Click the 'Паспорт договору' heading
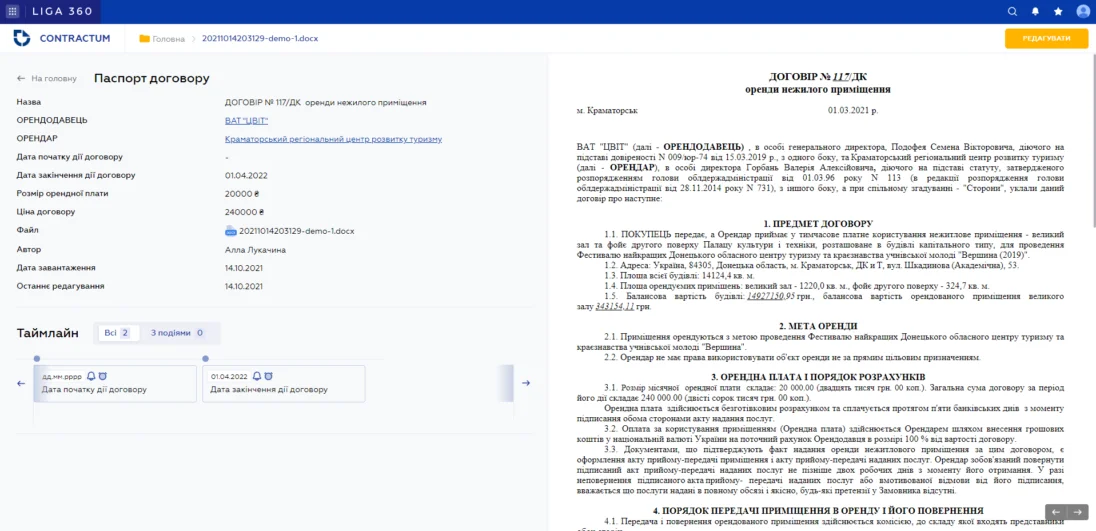The image size is (1096, 531). coord(152,78)
